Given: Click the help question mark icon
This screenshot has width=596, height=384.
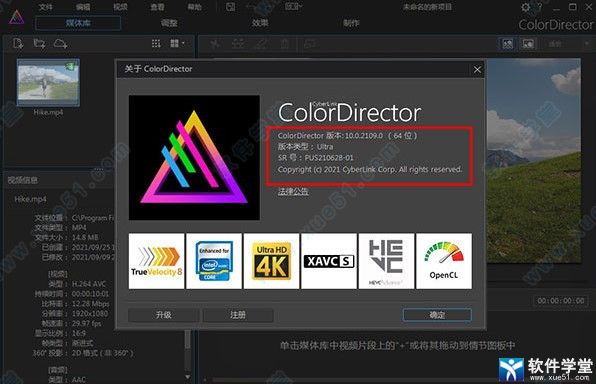Looking at the screenshot, I should point(541,7).
